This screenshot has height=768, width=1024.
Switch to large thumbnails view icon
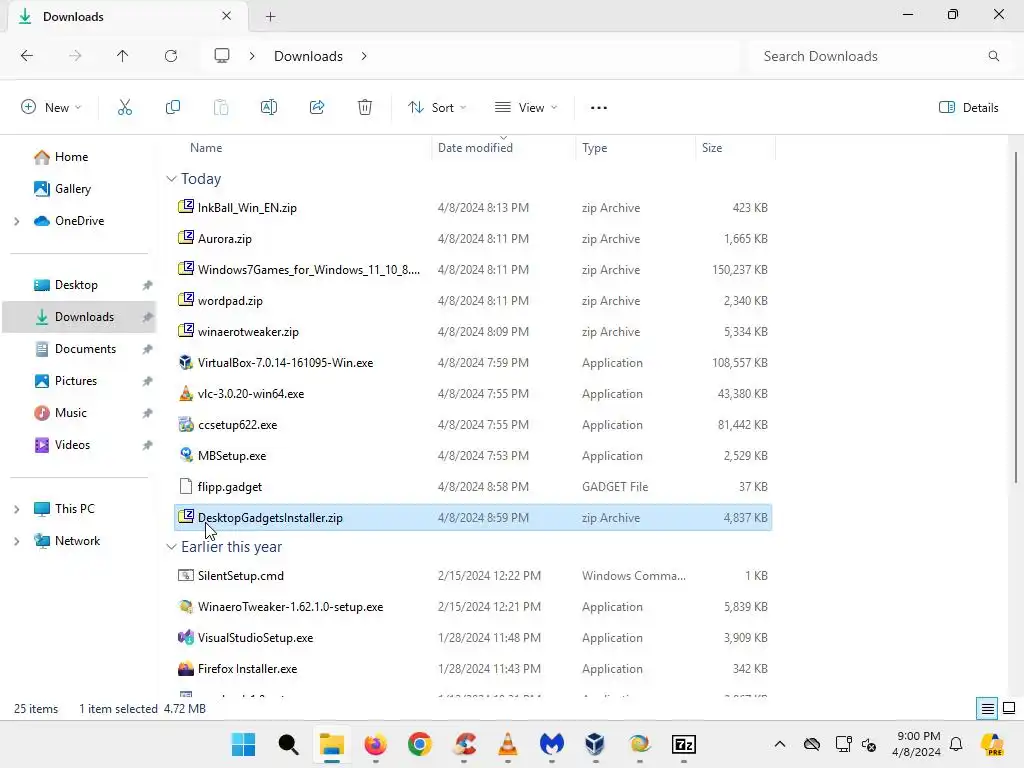1009,709
